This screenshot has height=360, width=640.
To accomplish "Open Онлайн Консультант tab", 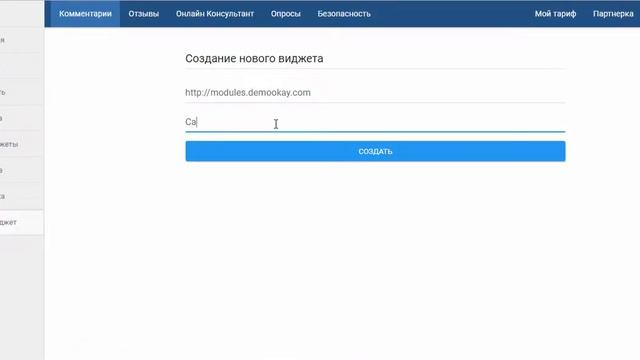I will click(215, 14).
